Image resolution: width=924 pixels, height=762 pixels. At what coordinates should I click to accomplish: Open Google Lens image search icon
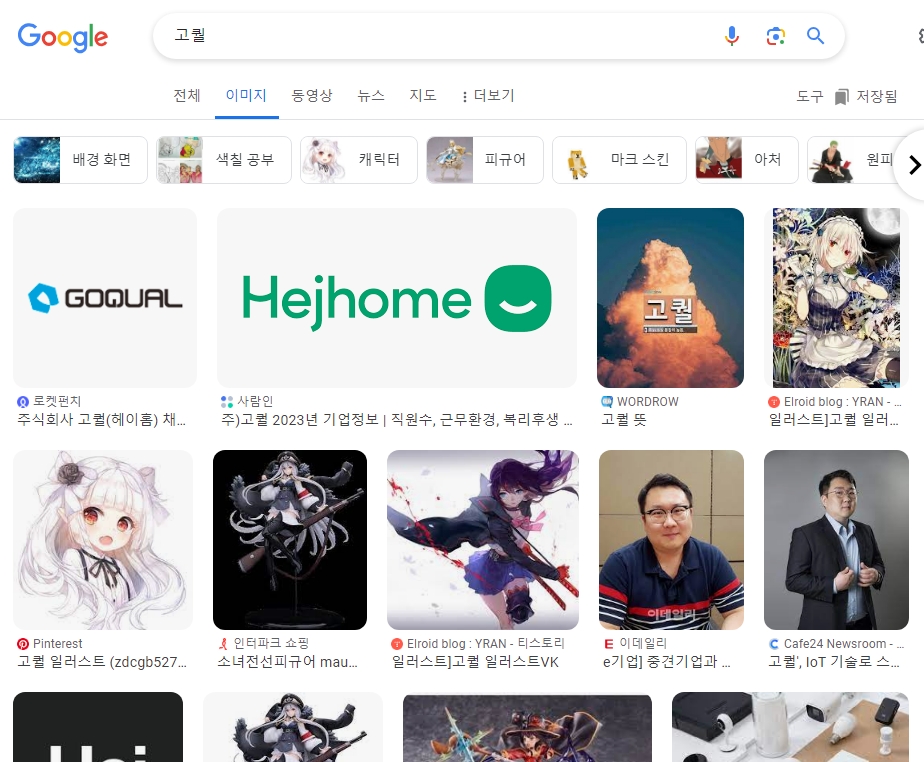pyautogui.click(x=776, y=36)
